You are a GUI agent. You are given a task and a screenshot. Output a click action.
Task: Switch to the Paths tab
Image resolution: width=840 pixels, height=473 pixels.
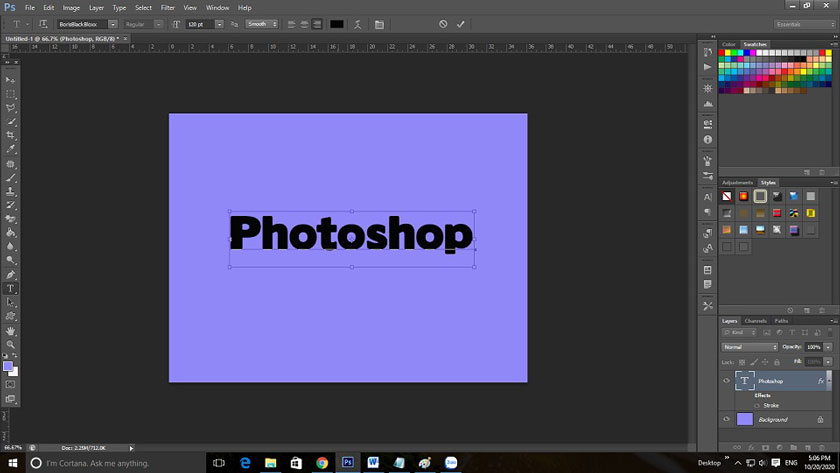tap(782, 321)
